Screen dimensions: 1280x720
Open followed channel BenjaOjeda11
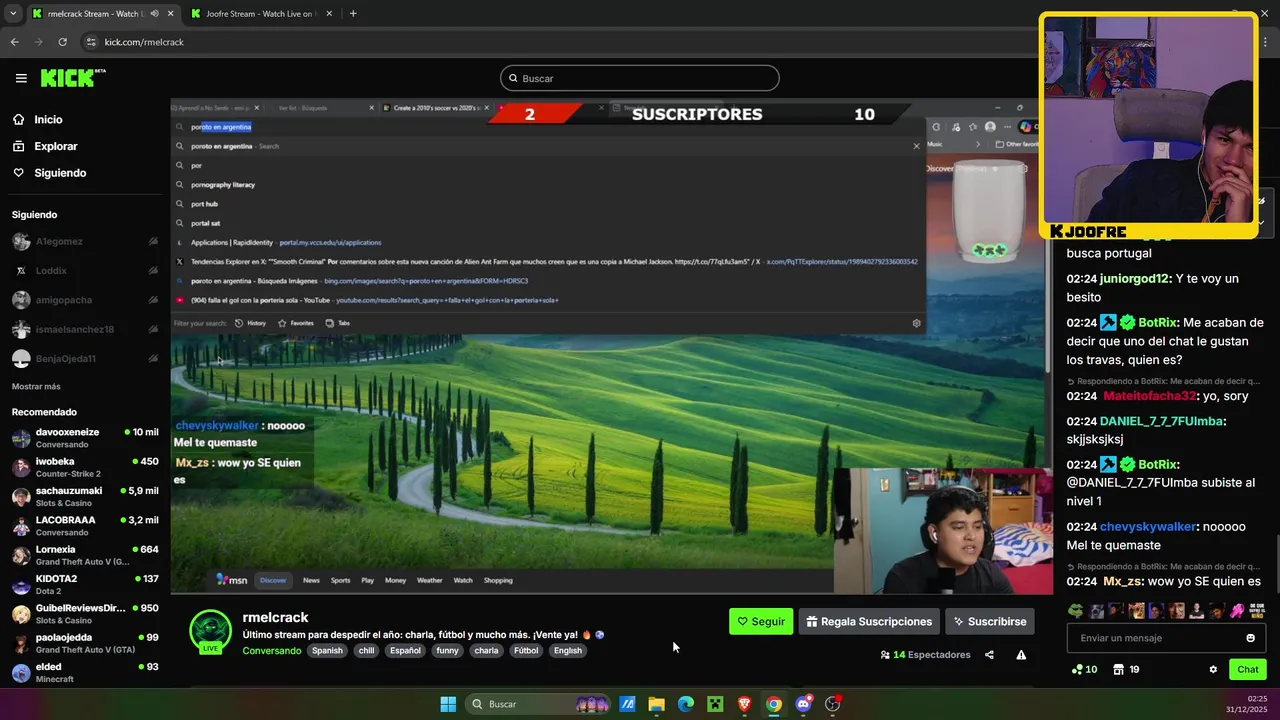85,358
